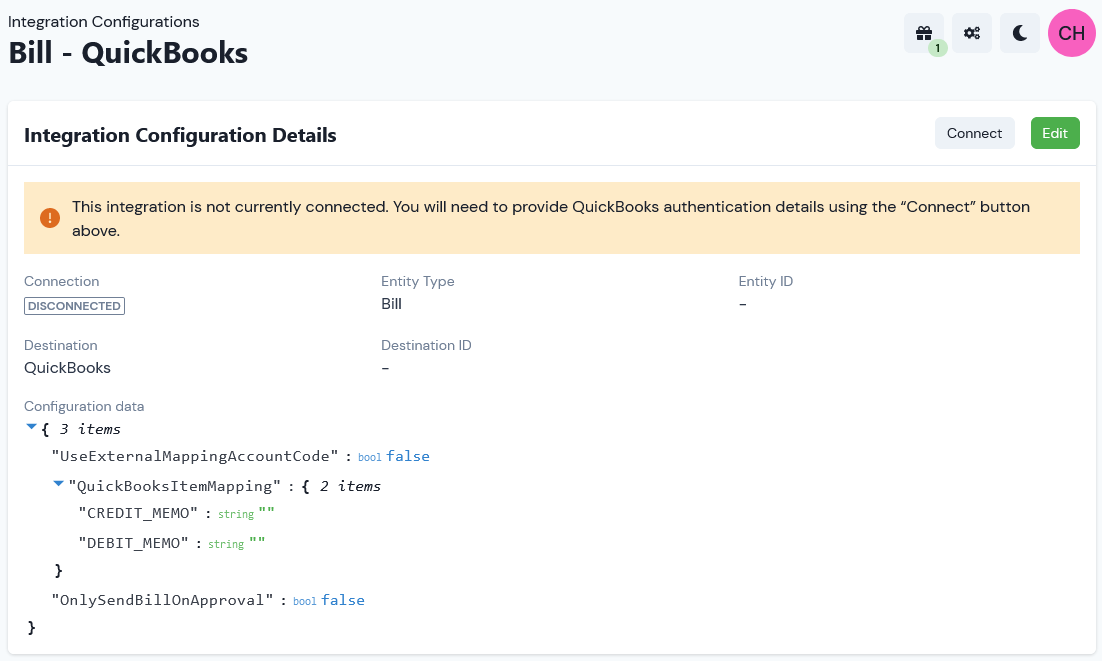The image size is (1102, 661).
Task: Click the DISCONNECTED status badge
Action: point(74,306)
